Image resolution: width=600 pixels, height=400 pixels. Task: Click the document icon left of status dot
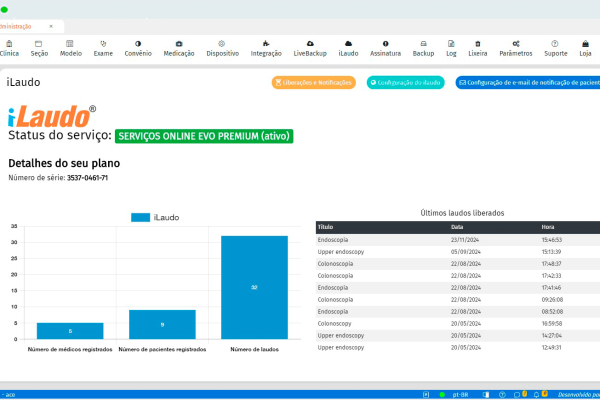[x=426, y=395]
